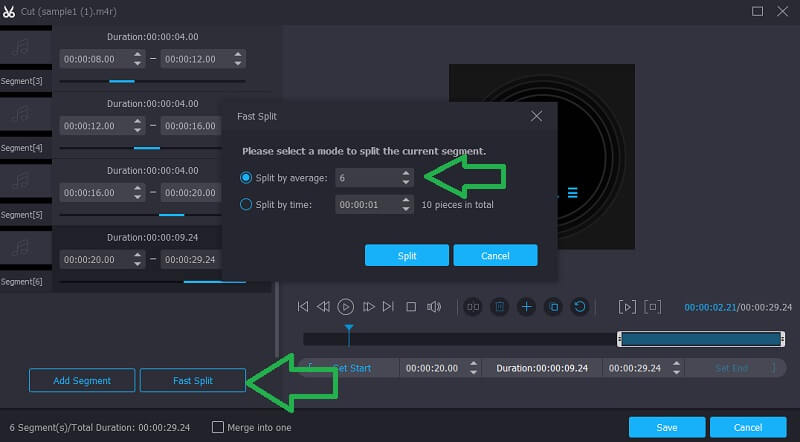
Task: Enable the Merge into one checkbox
Action: coord(218,427)
